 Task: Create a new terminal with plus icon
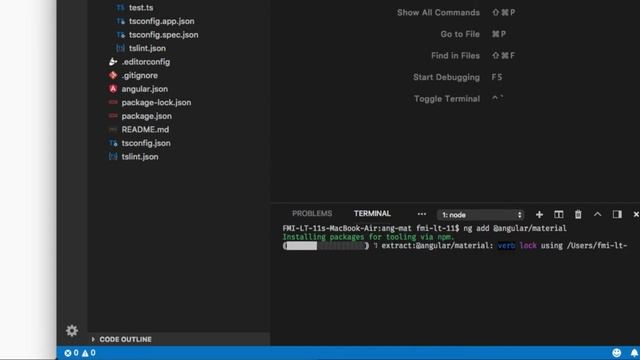click(x=539, y=215)
